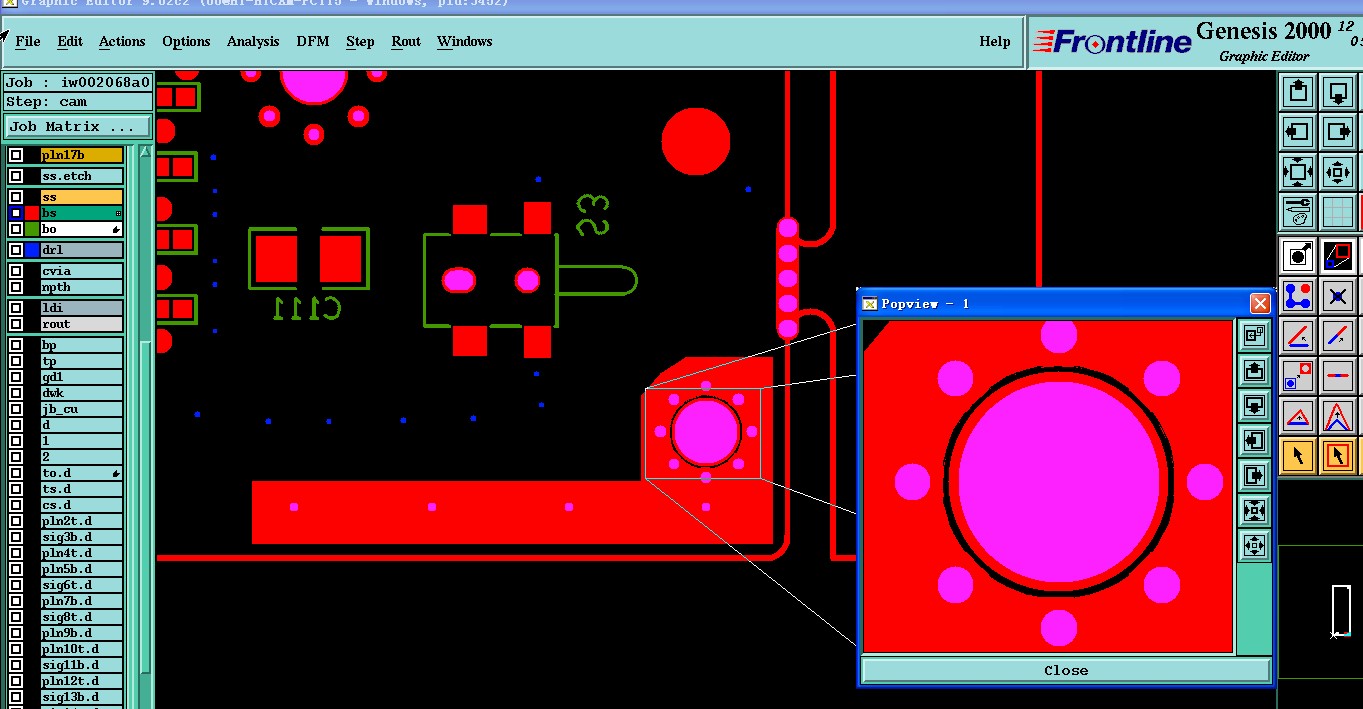Click the pan left icon in main toolbar

tap(1298, 132)
